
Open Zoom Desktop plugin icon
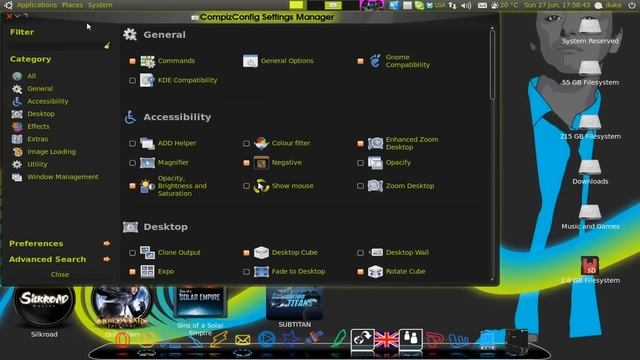(x=376, y=186)
